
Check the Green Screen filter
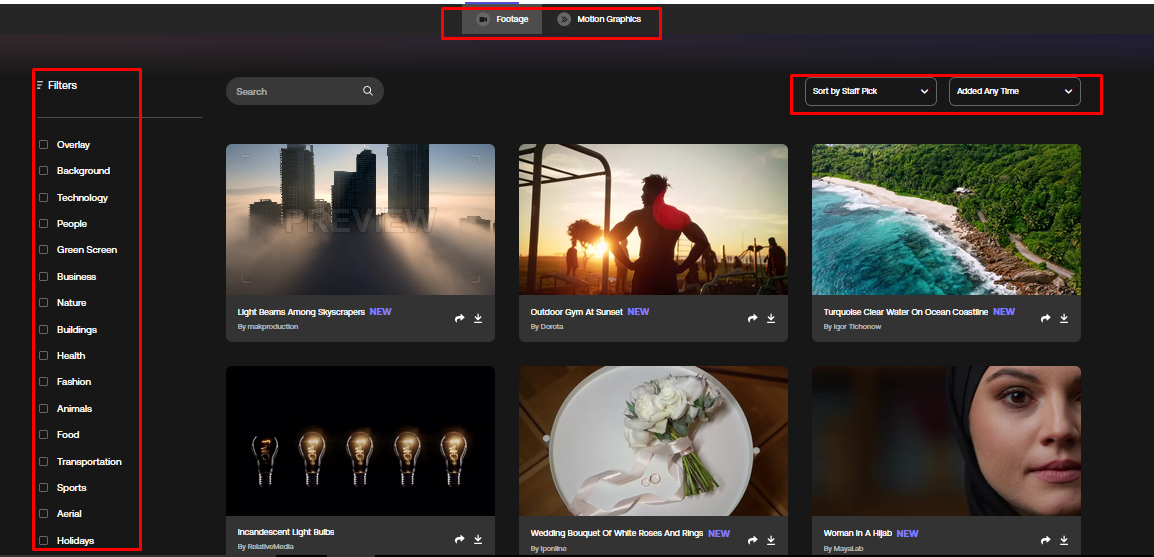[x=43, y=250]
